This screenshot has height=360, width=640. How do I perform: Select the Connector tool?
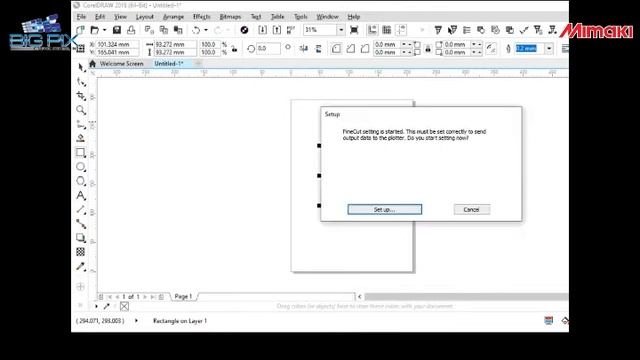pos(81,224)
